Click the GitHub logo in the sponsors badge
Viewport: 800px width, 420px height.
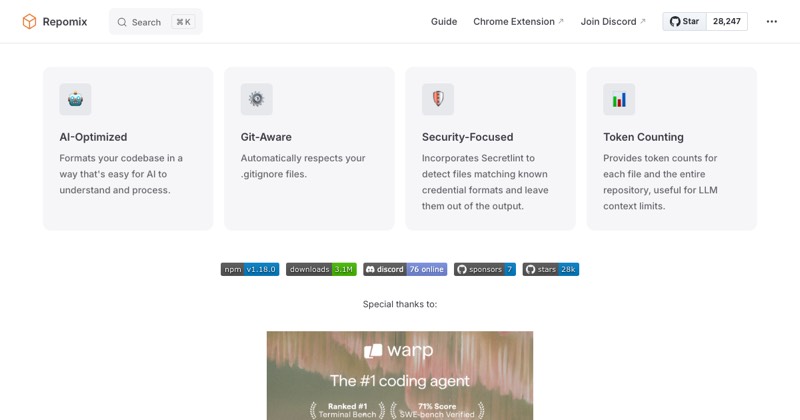tap(462, 269)
